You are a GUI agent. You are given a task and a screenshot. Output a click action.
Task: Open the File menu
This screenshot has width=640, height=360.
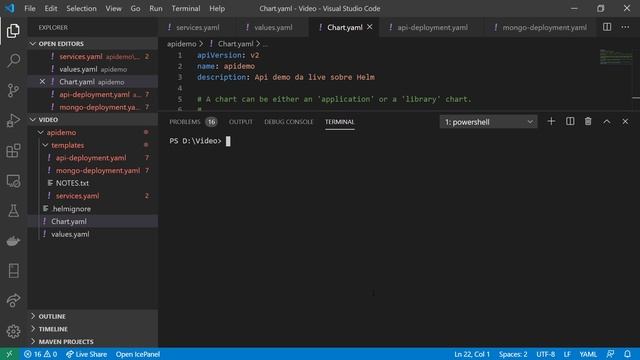pyautogui.click(x=30, y=8)
